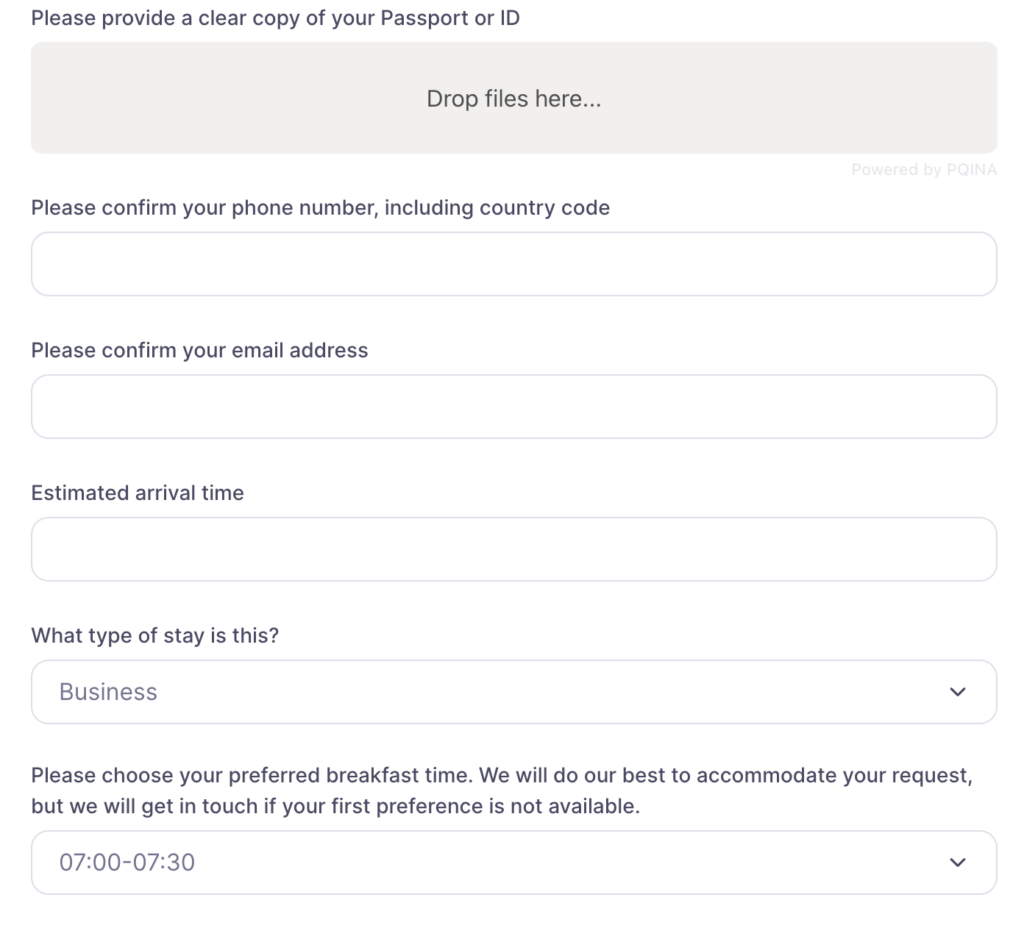The image size is (1024, 925).
Task: Click the selected "Business" value text
Action: coord(108,692)
